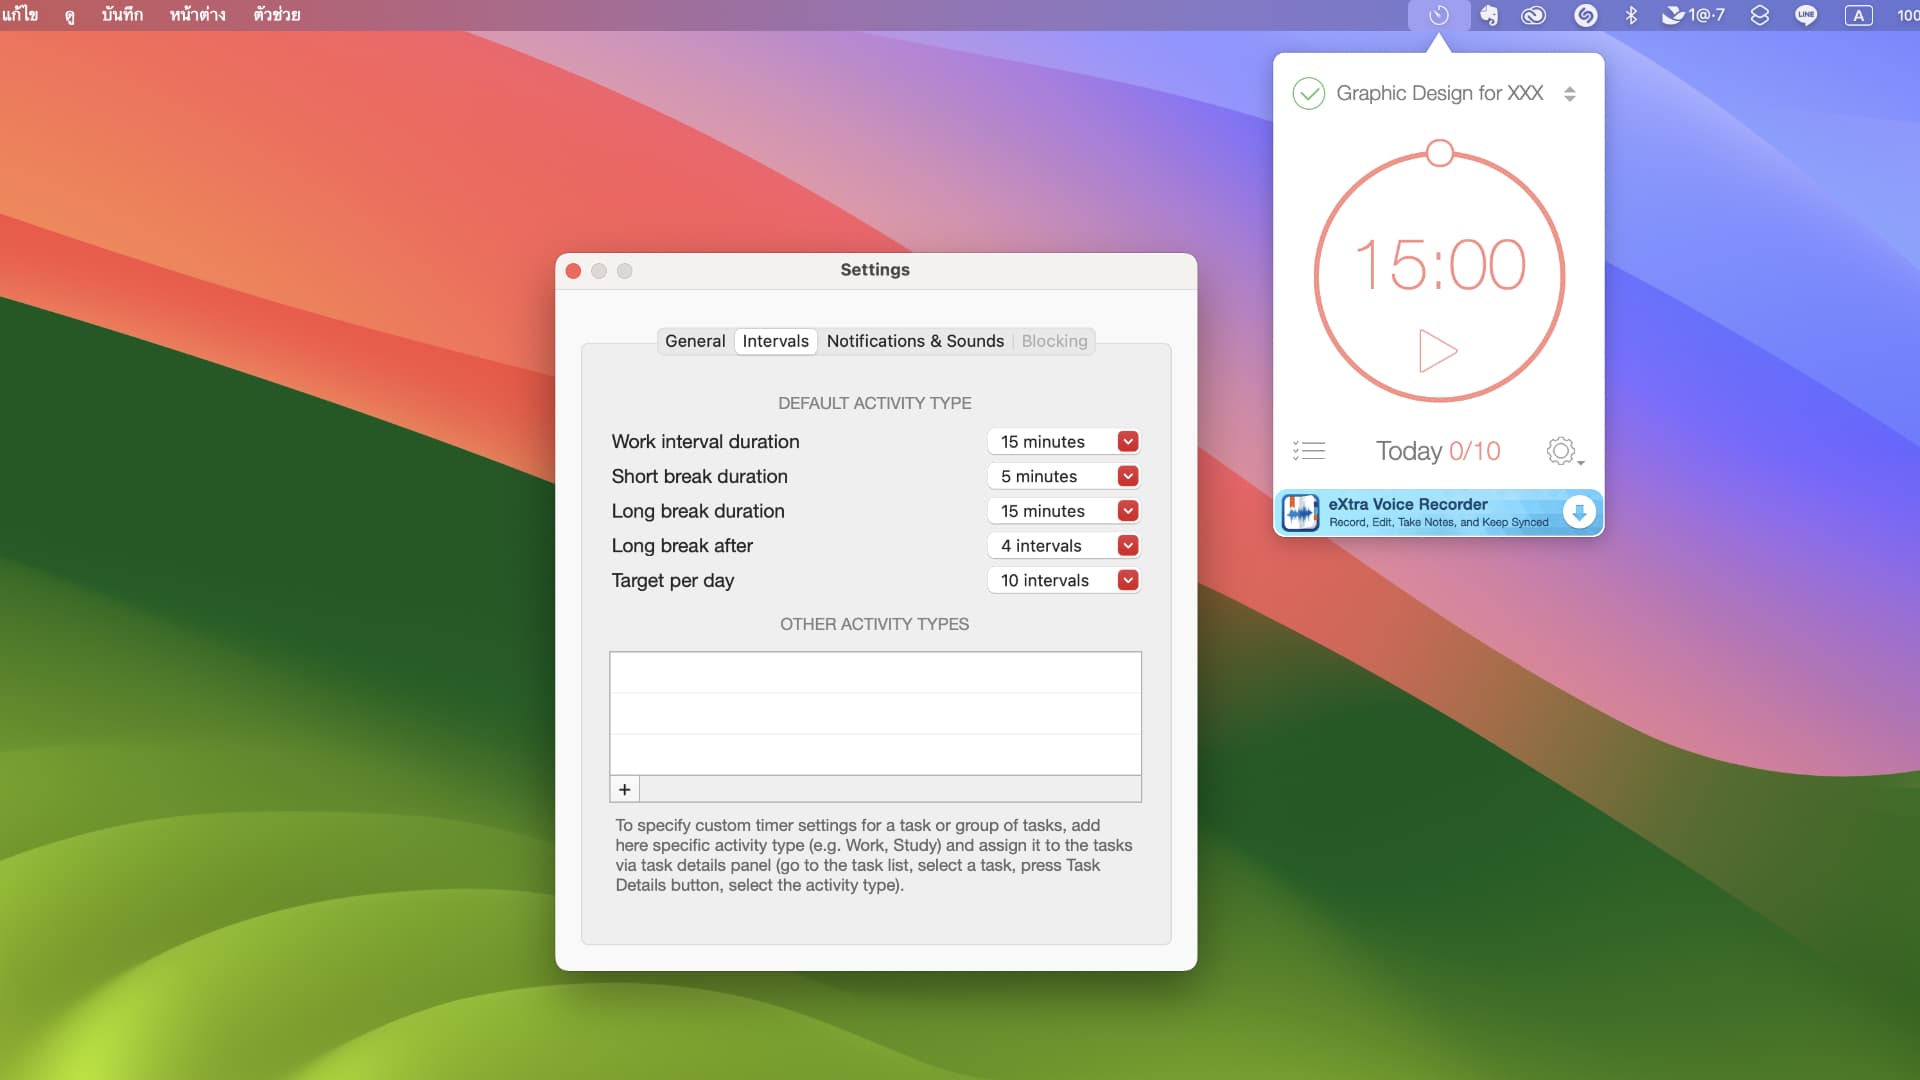Show the task list in the Pomodoro popup
The width and height of the screenshot is (1920, 1080).
[x=1310, y=450]
